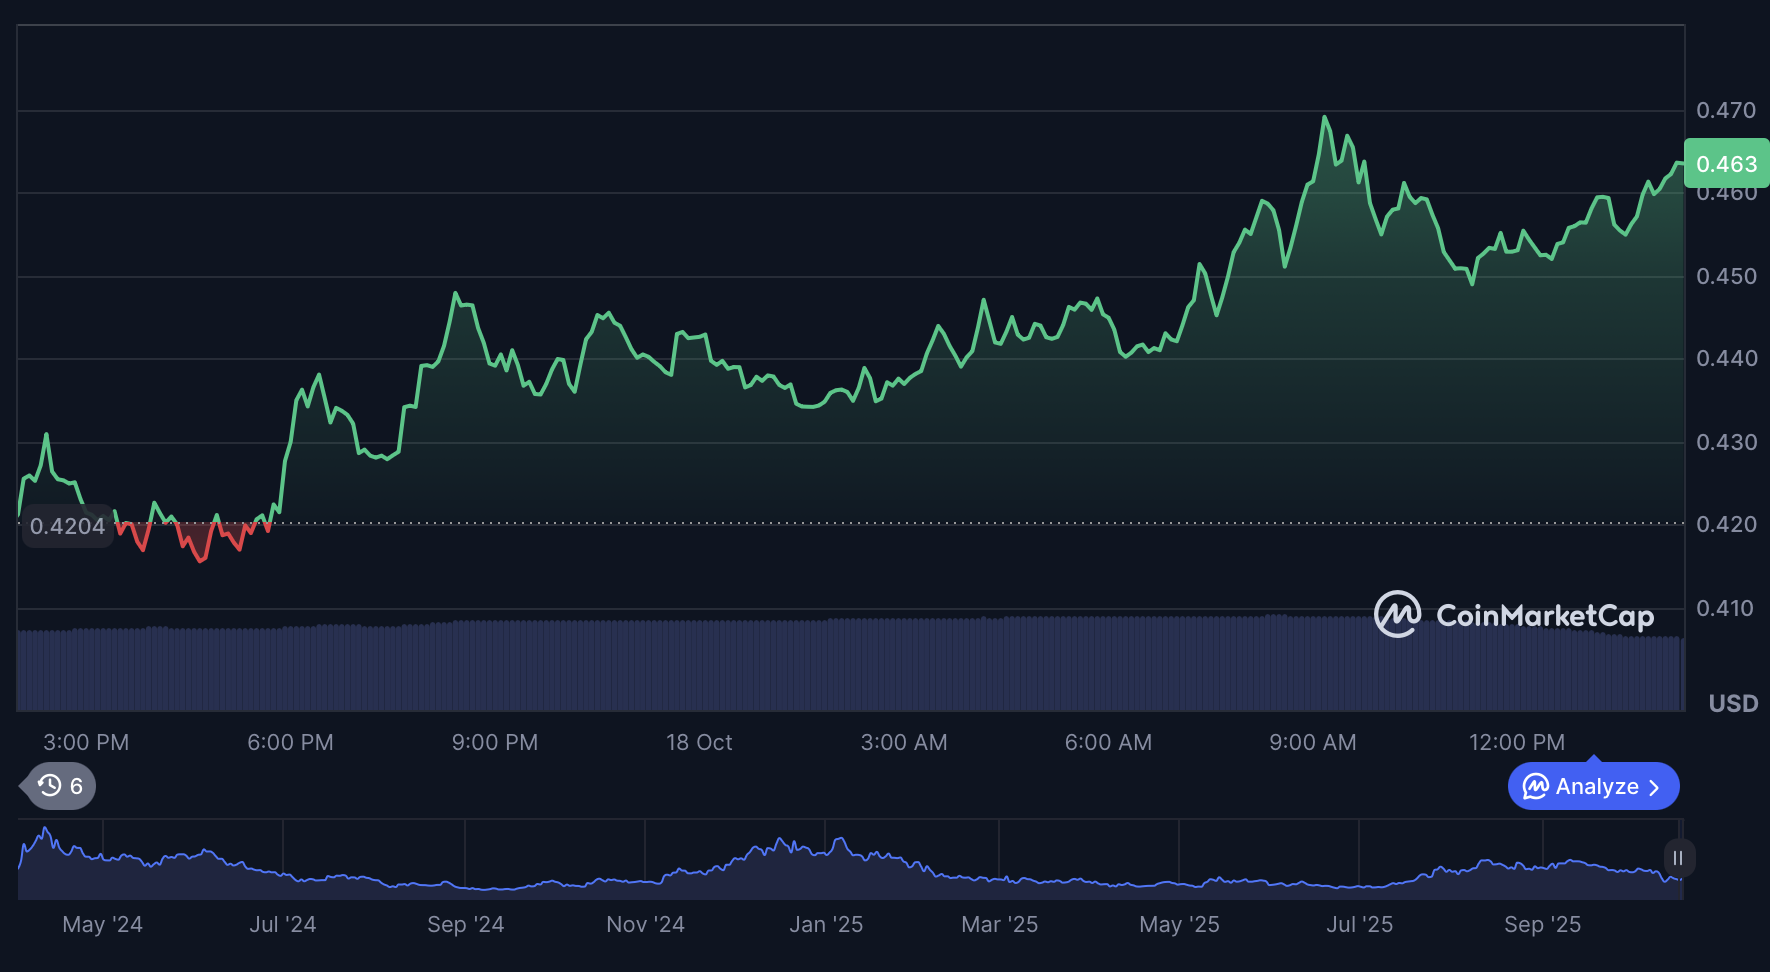Click the chevron arrow on Analyze button
The width and height of the screenshot is (1770, 972).
click(1654, 788)
